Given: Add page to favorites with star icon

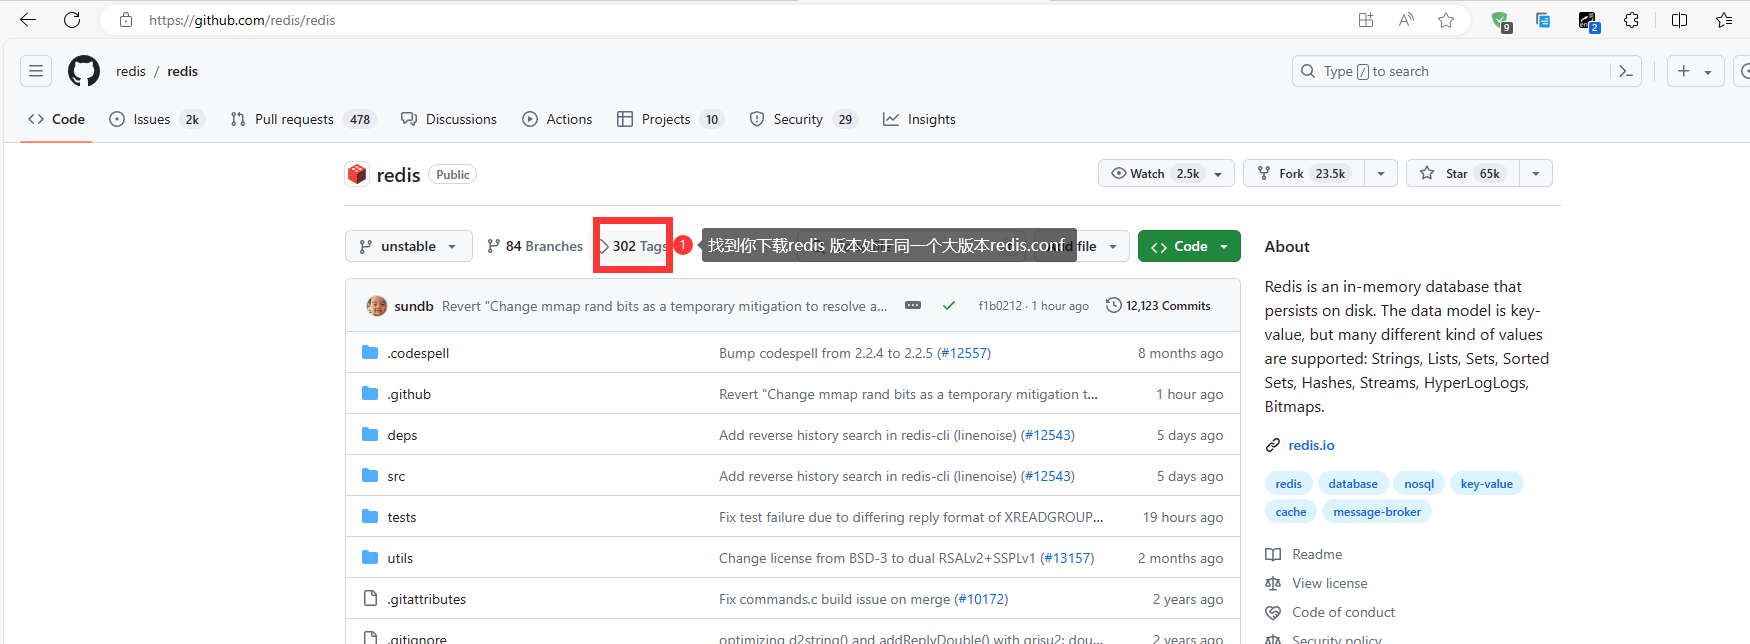Looking at the screenshot, I should (x=1446, y=20).
